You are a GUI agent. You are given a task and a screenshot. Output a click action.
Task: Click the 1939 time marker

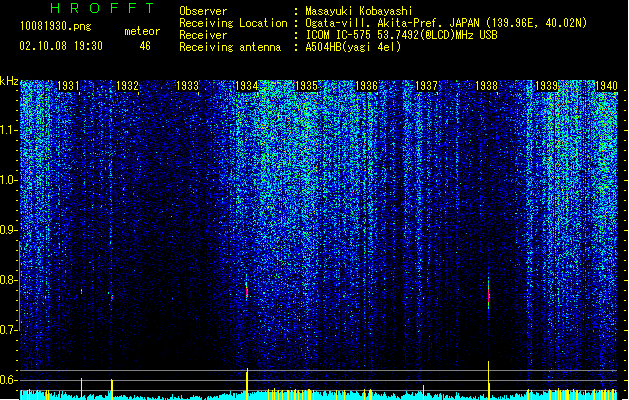(546, 85)
